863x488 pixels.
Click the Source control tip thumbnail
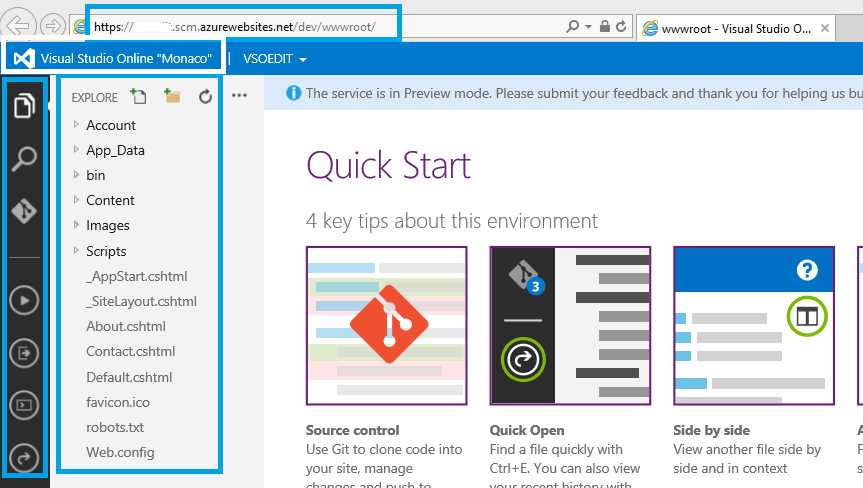click(387, 326)
